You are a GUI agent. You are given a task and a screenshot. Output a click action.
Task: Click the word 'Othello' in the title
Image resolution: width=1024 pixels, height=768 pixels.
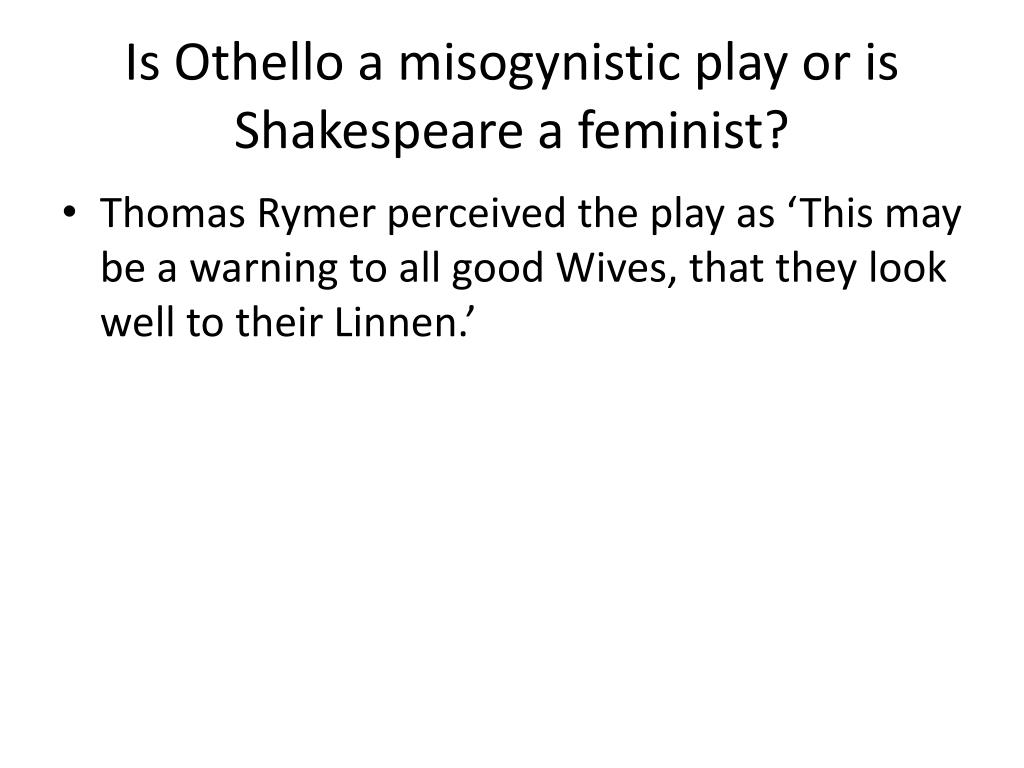tap(259, 63)
